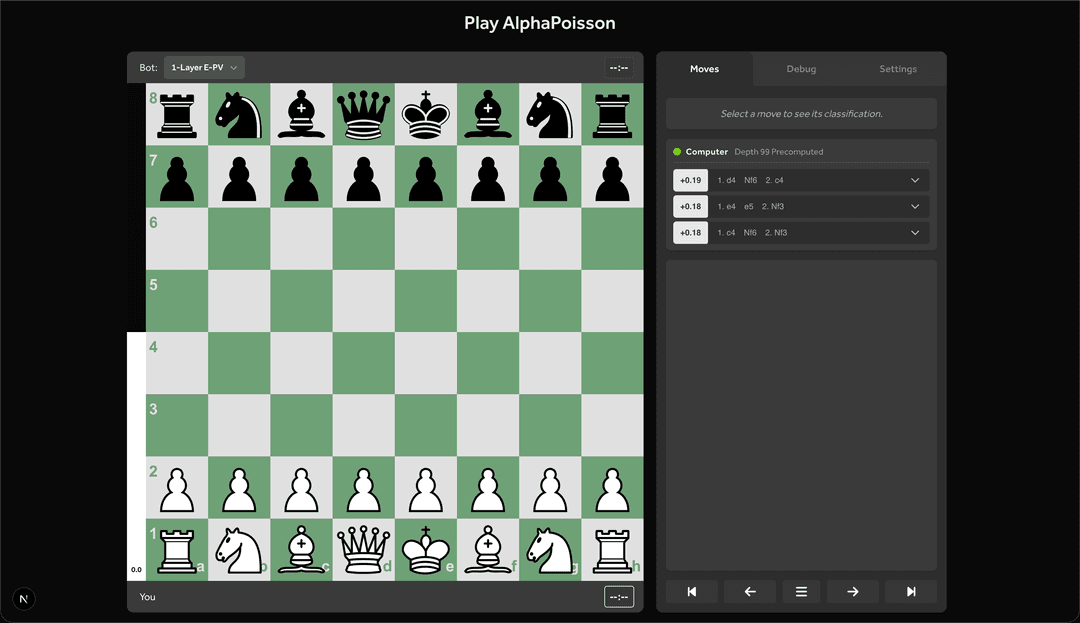This screenshot has width=1080, height=623.
Task: Jump to the last move
Action: 910,591
